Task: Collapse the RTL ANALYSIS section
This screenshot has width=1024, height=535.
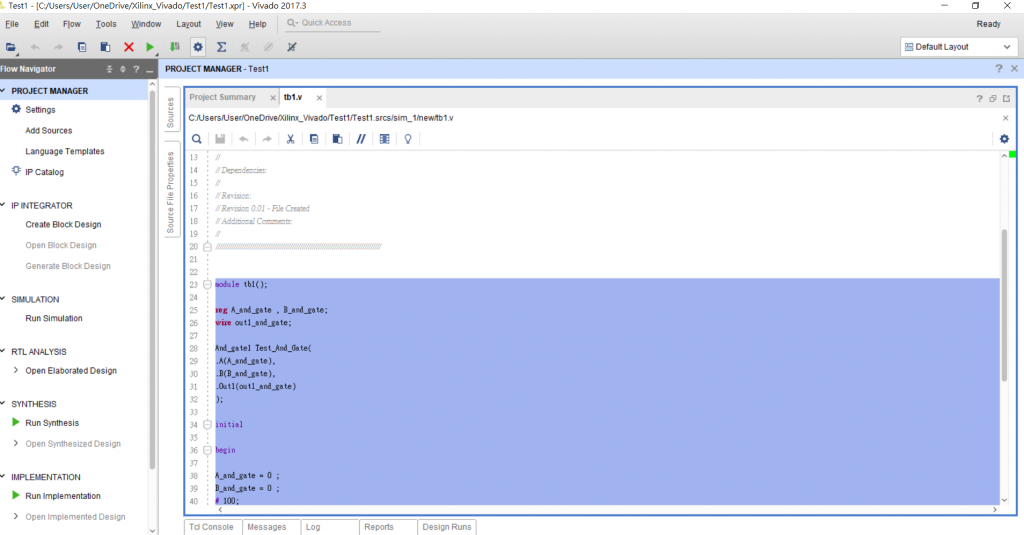Action: (3, 351)
